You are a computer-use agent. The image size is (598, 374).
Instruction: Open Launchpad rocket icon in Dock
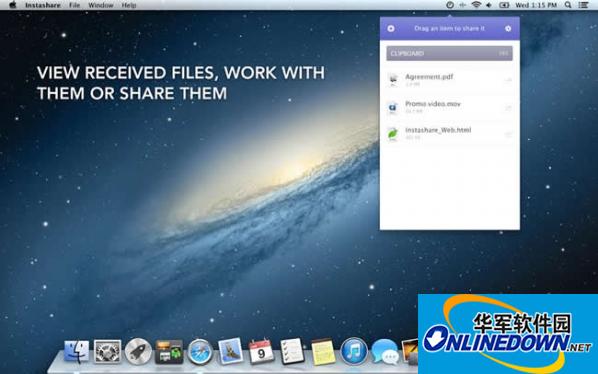click(138, 352)
